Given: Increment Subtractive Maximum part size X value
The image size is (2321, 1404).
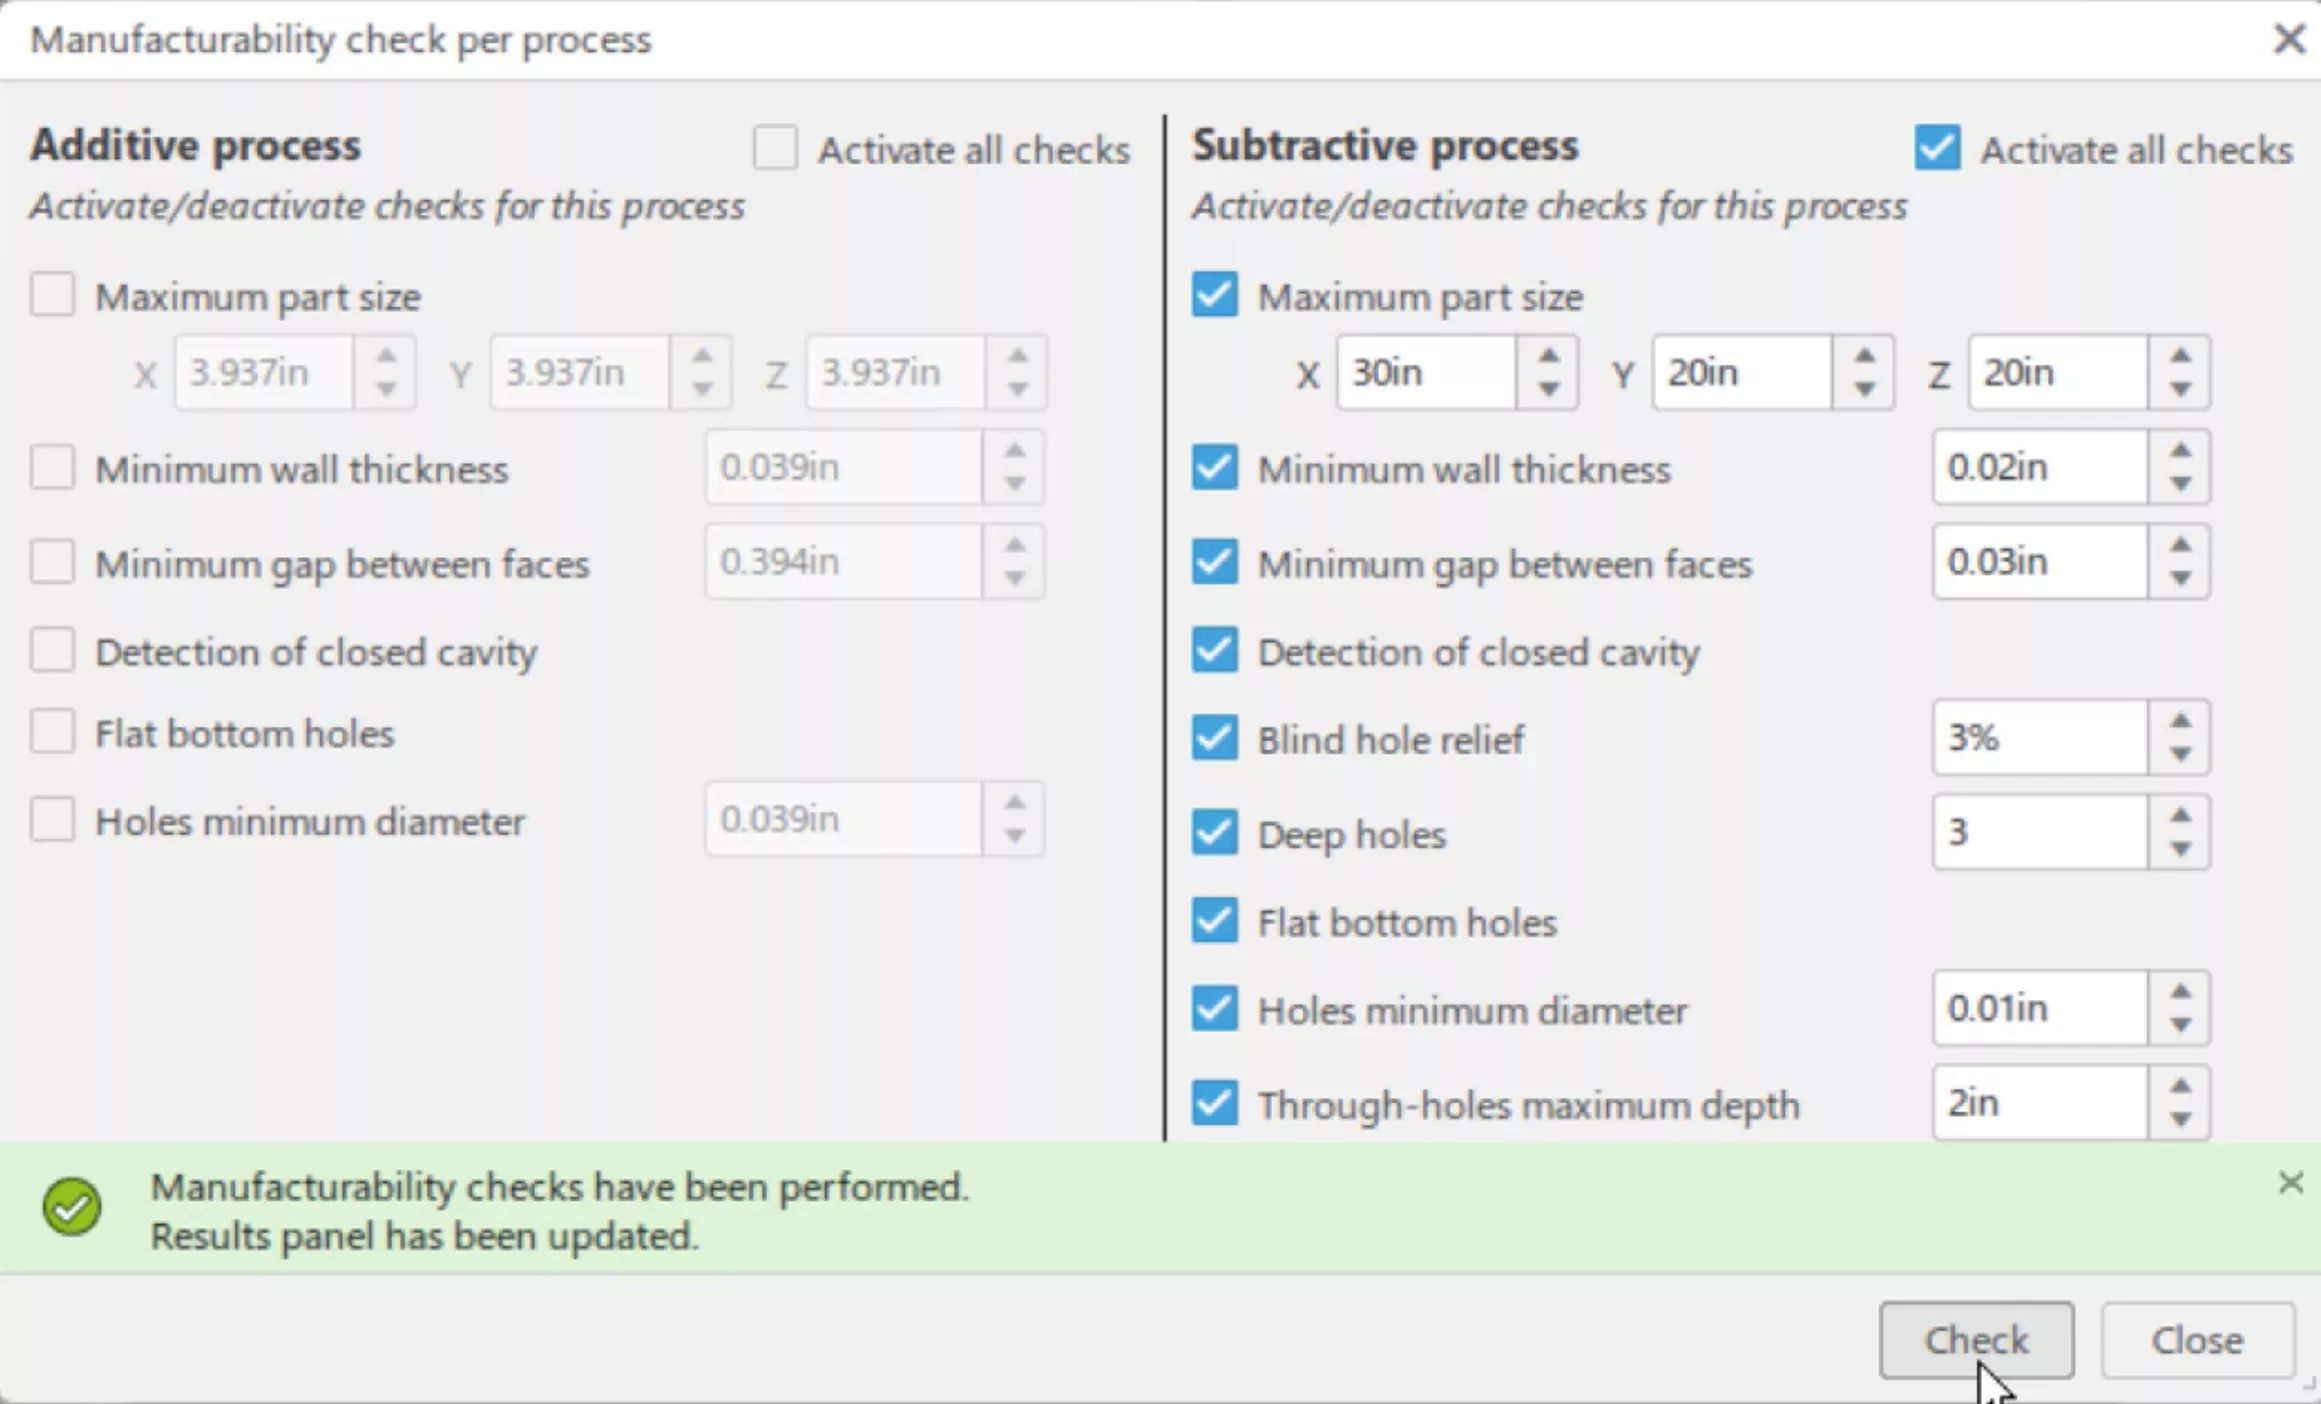Looking at the screenshot, I should coord(1550,355).
